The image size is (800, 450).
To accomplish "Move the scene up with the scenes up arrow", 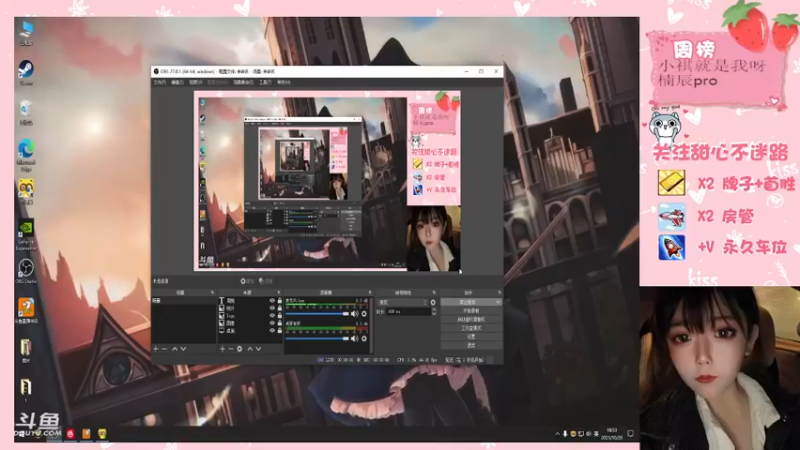I will coord(174,348).
